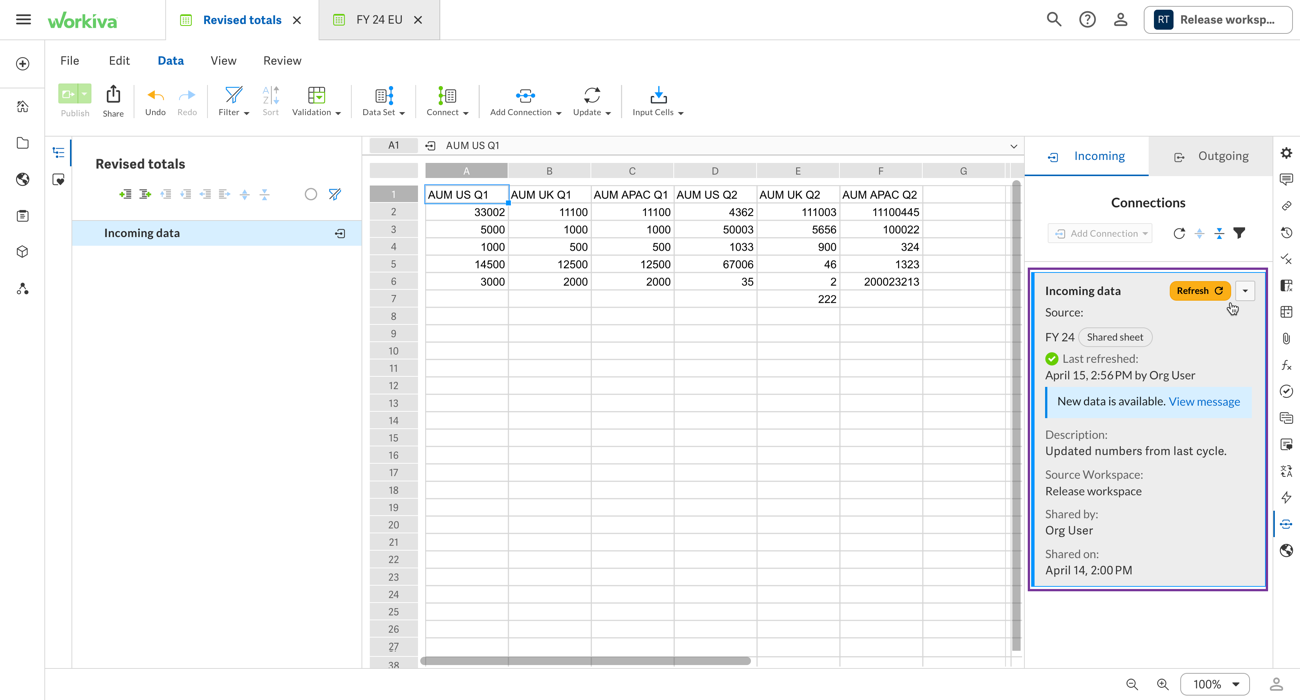Click the horizontal scrollbar below the spreadsheet

(x=585, y=661)
